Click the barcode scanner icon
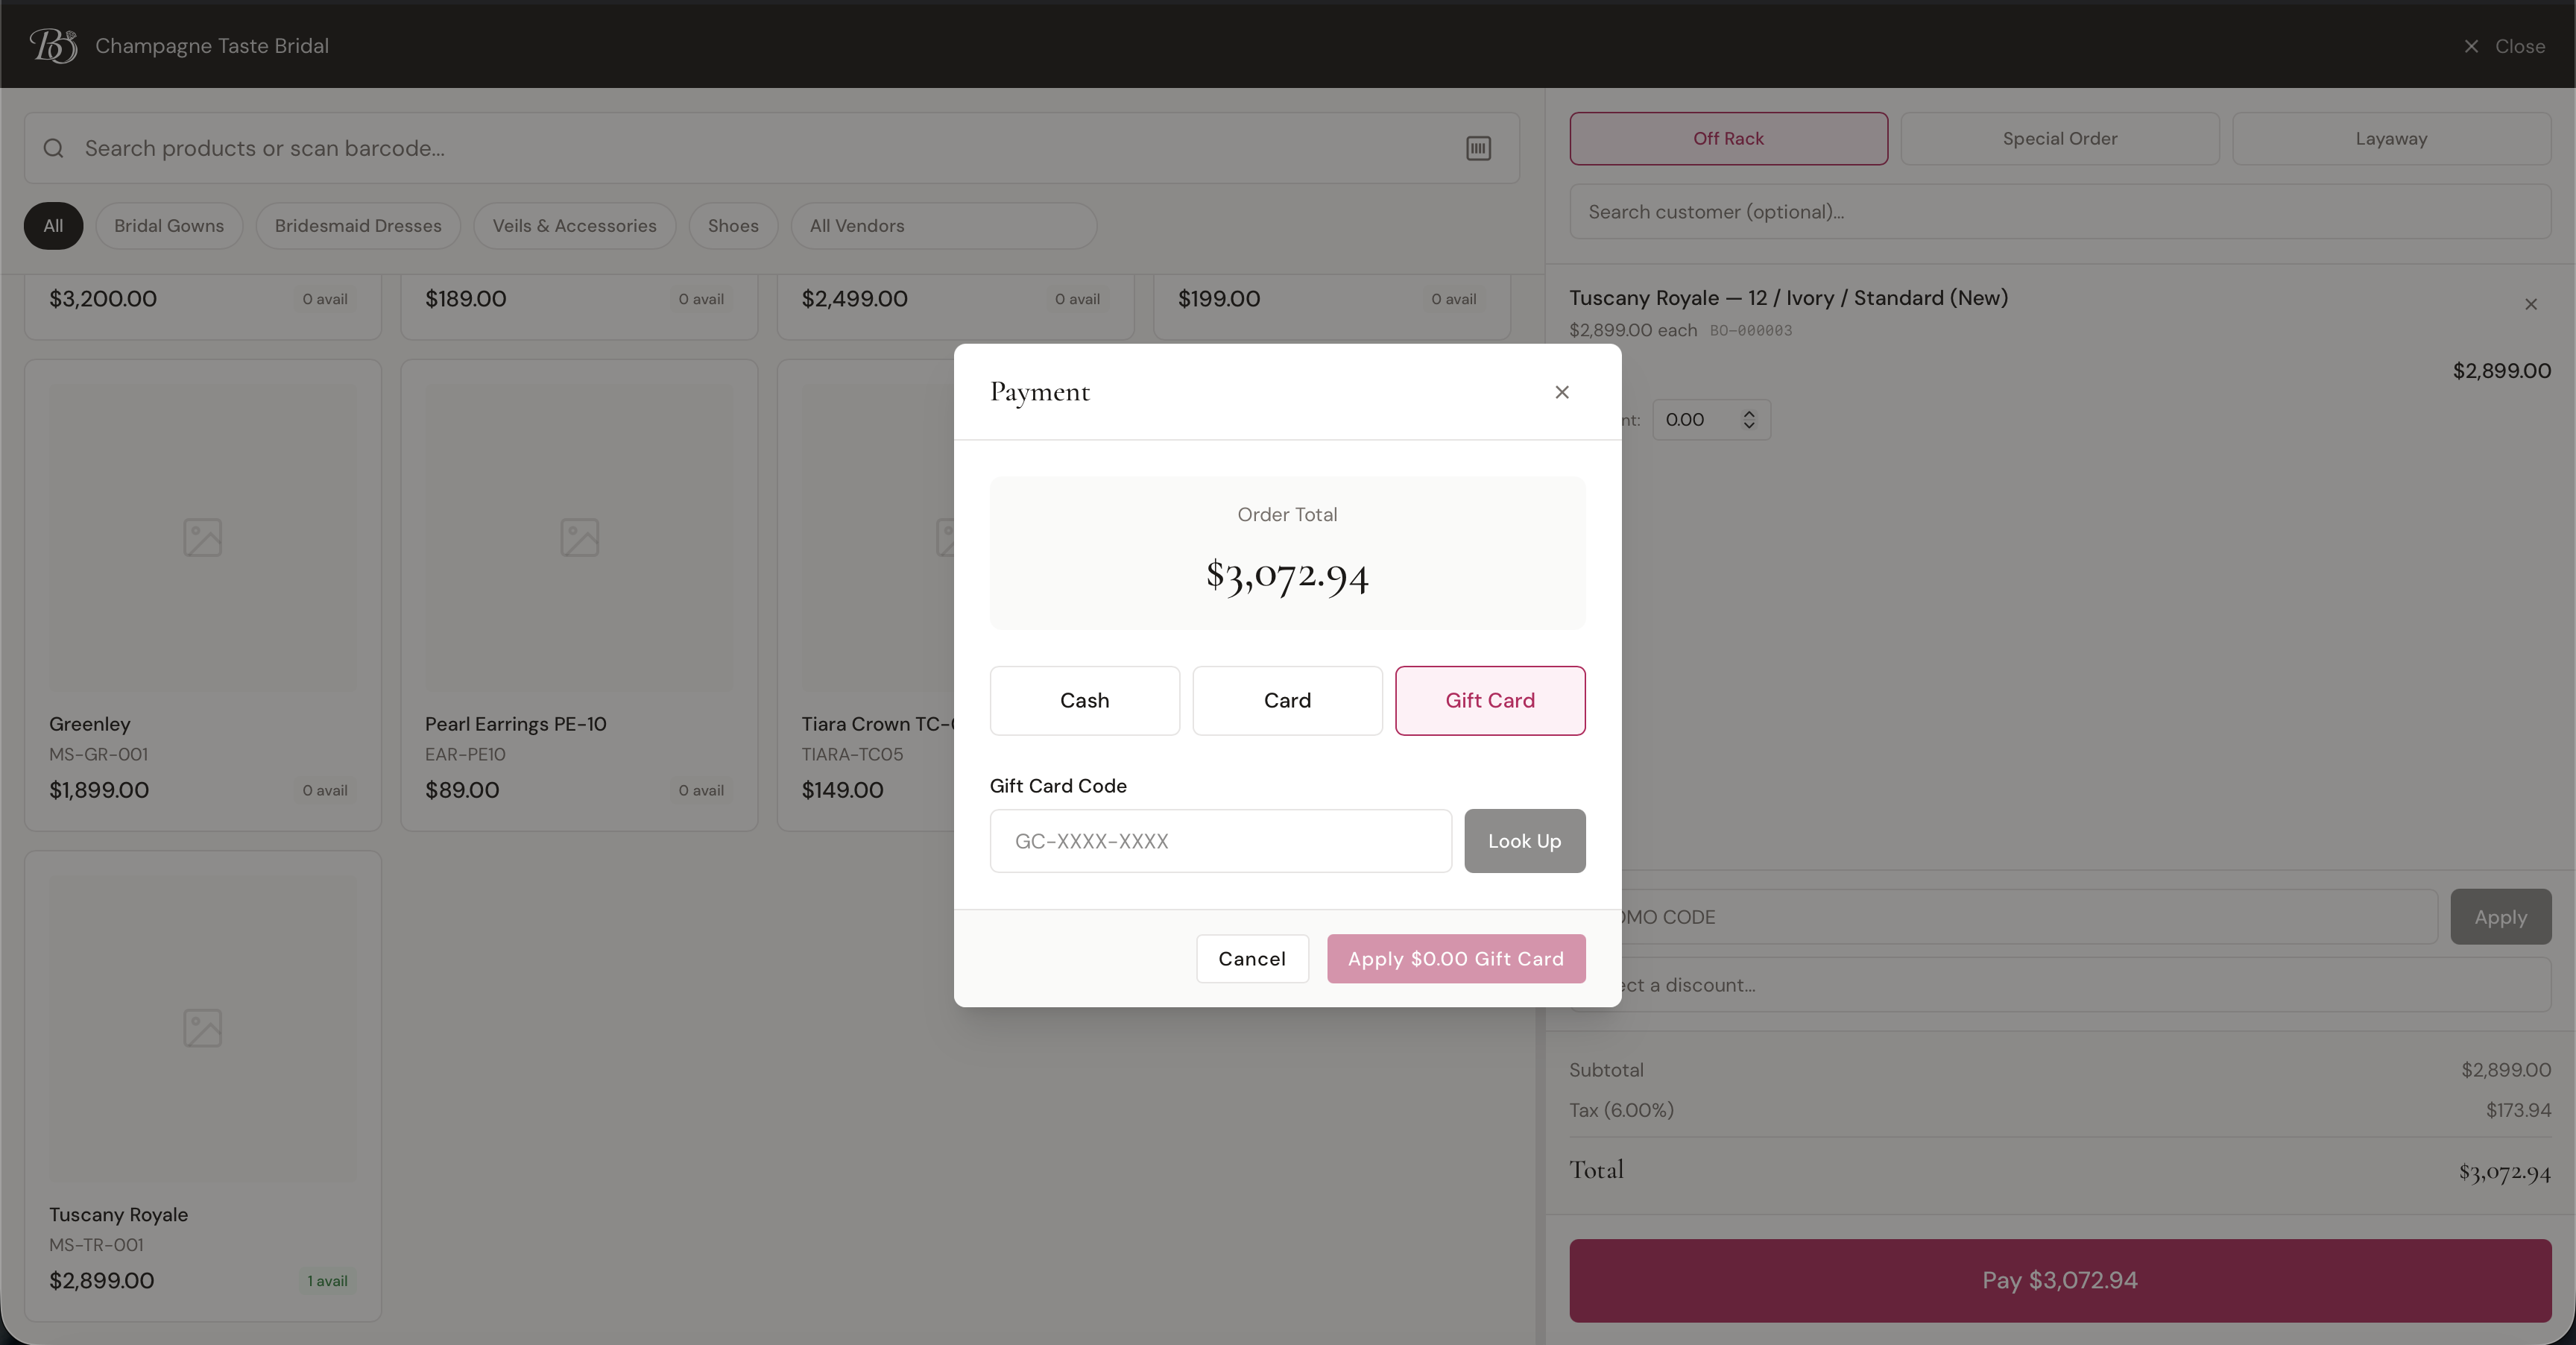This screenshot has width=2576, height=1345. click(1478, 148)
